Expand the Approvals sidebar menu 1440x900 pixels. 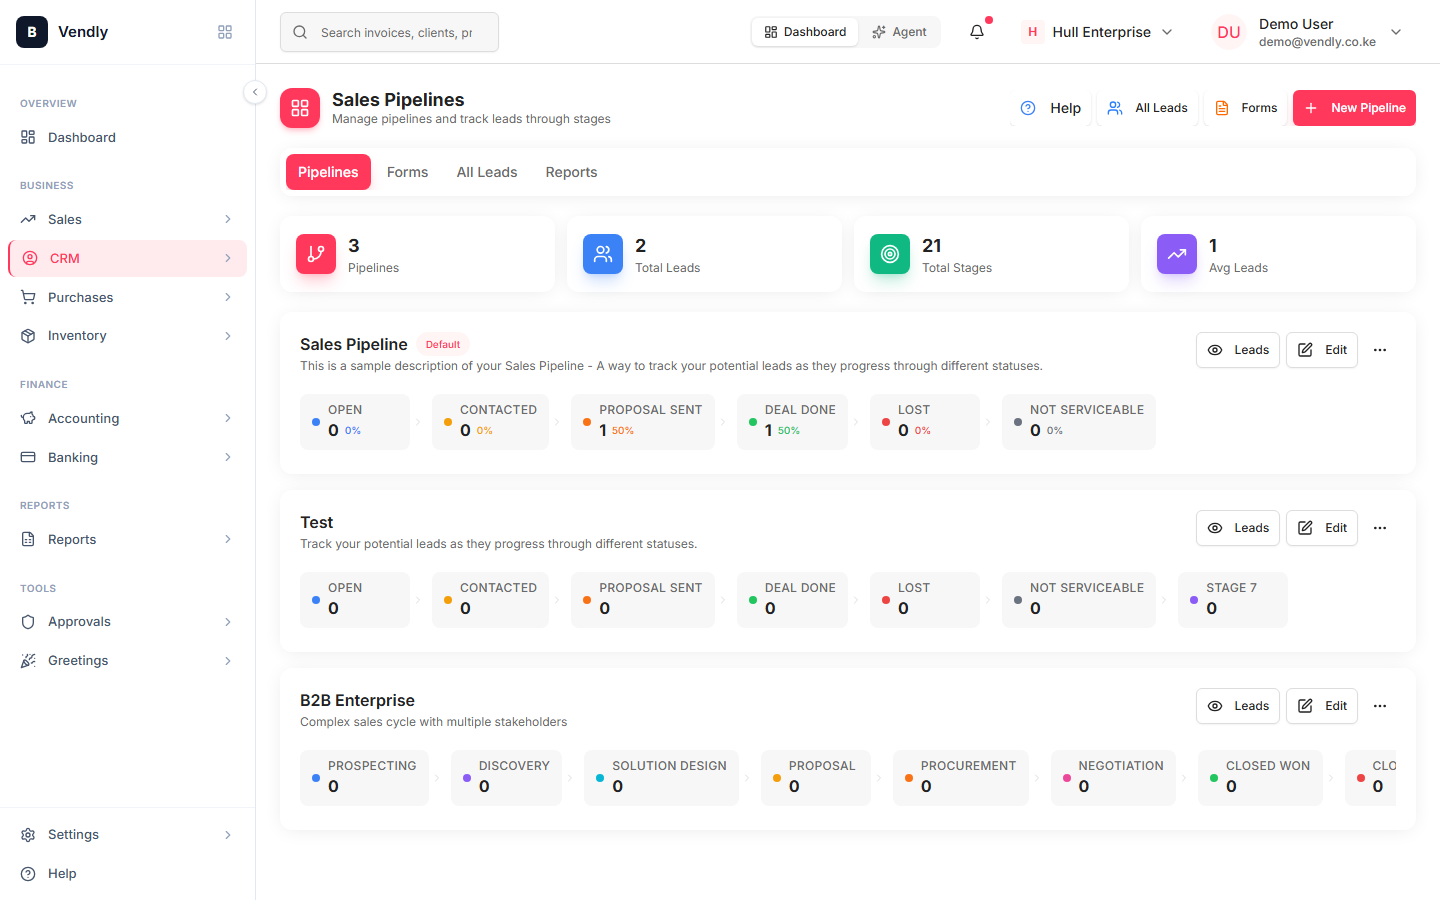pyautogui.click(x=127, y=621)
